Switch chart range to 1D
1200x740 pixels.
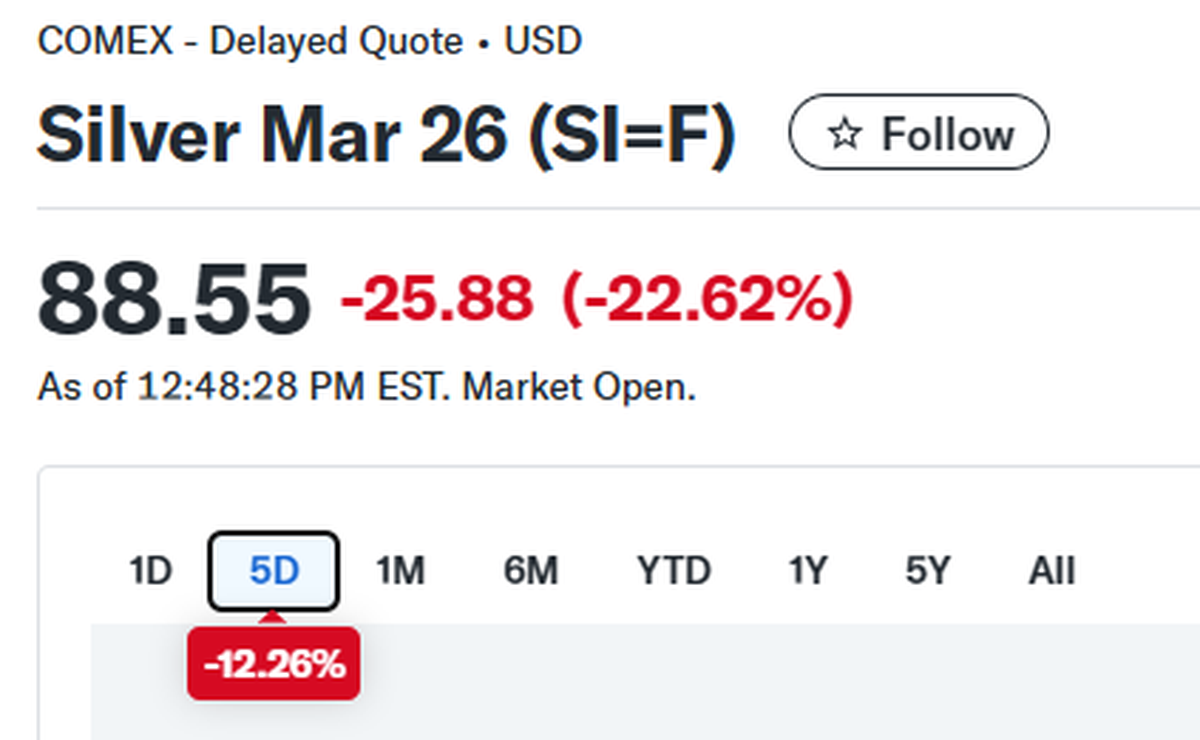pyautogui.click(x=150, y=571)
